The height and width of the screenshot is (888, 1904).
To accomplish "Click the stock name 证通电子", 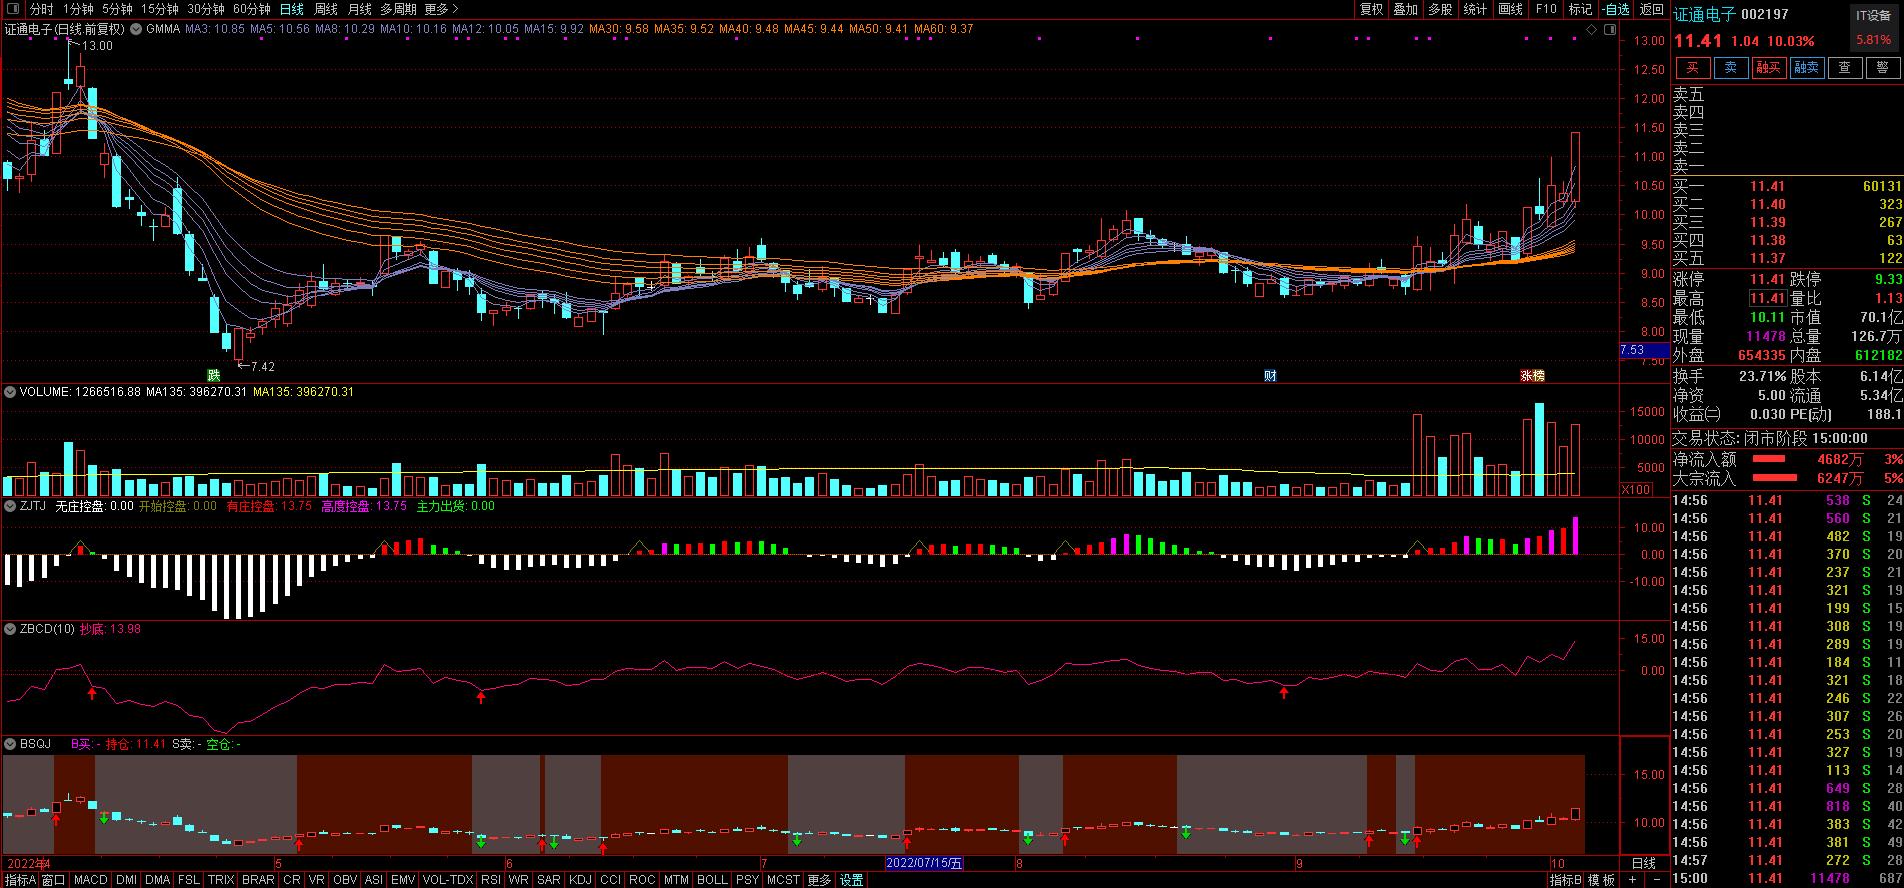I will [x=1704, y=14].
